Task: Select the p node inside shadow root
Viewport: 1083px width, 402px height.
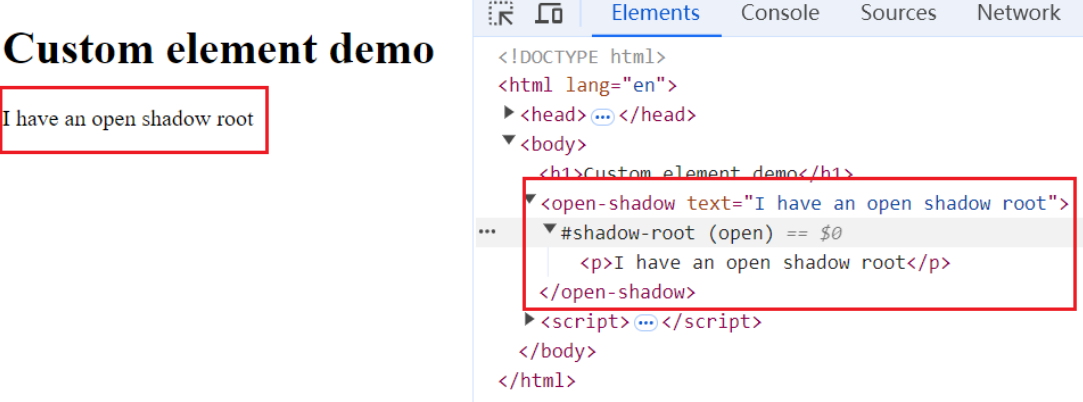Action: (765, 263)
